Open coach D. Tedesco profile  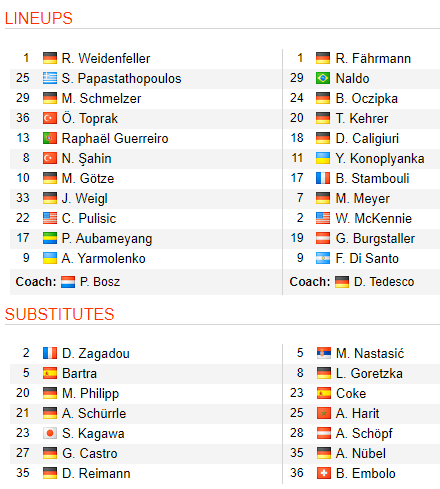pyautogui.click(x=384, y=282)
